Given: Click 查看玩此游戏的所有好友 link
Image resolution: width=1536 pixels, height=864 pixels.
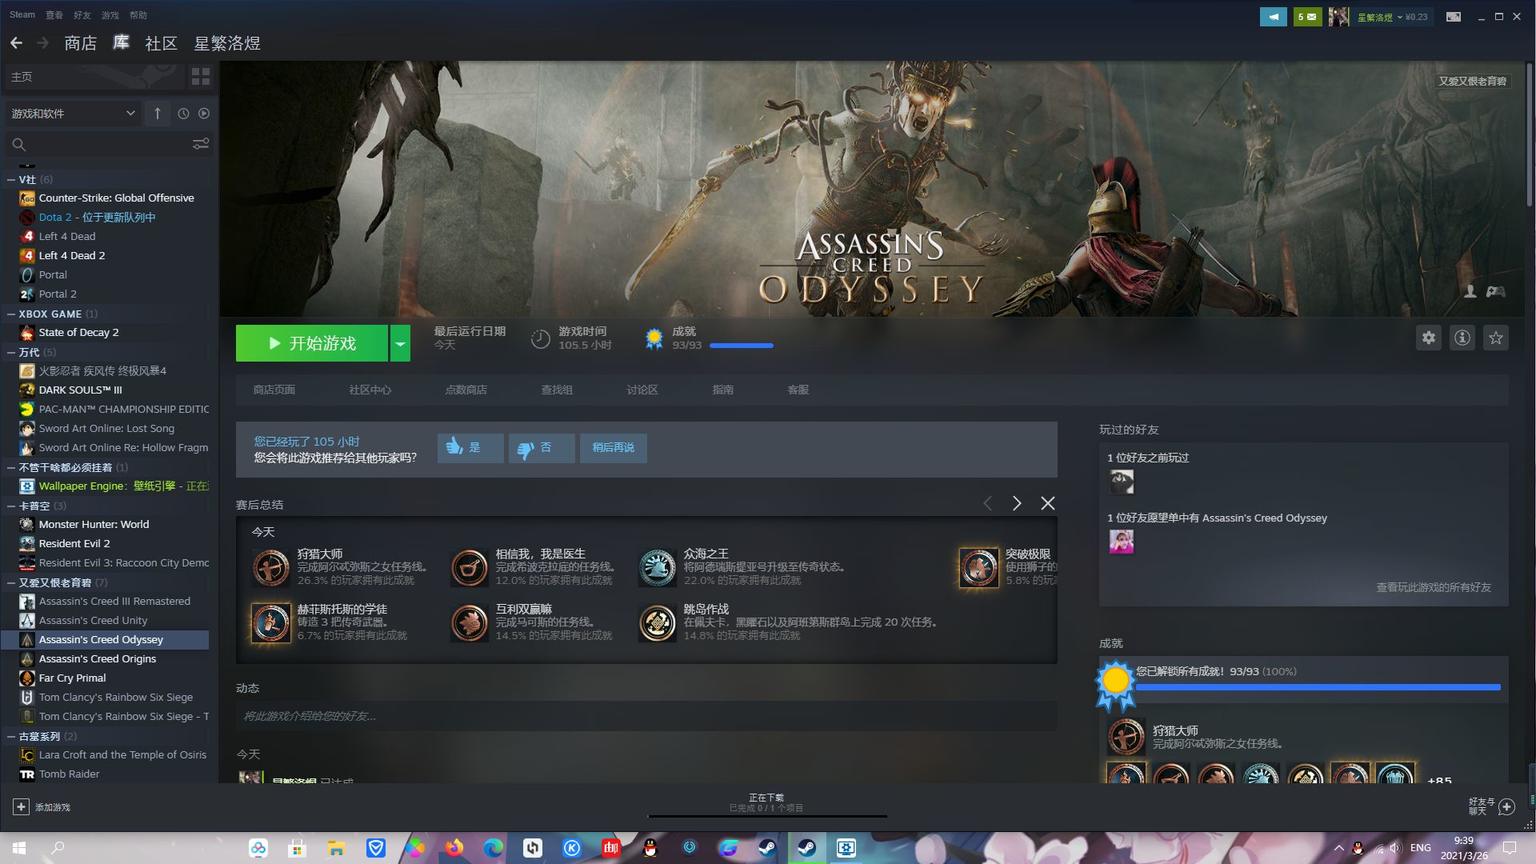Looking at the screenshot, I should pyautogui.click(x=1432, y=587).
